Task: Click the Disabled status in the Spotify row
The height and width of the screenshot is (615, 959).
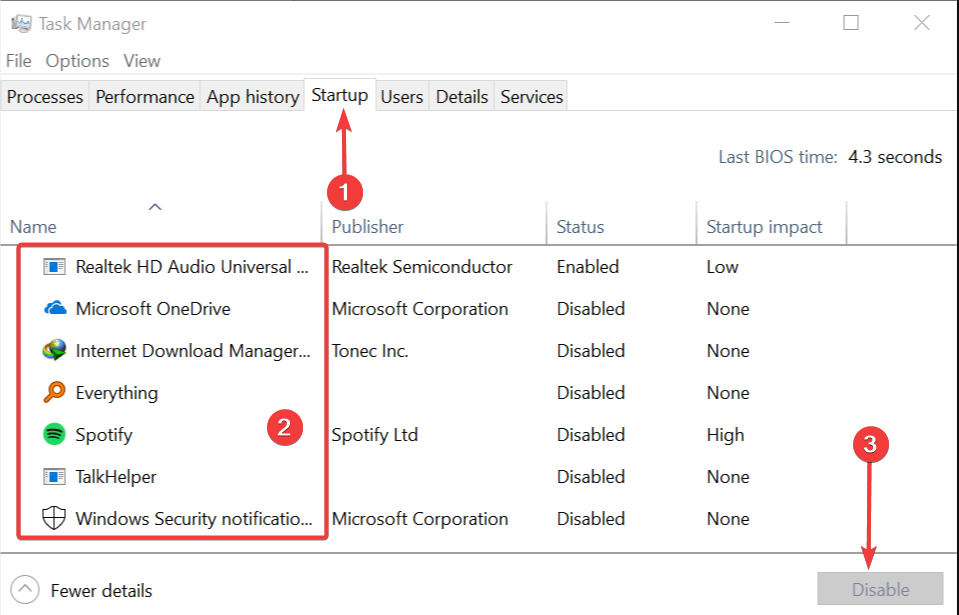Action: 591,435
